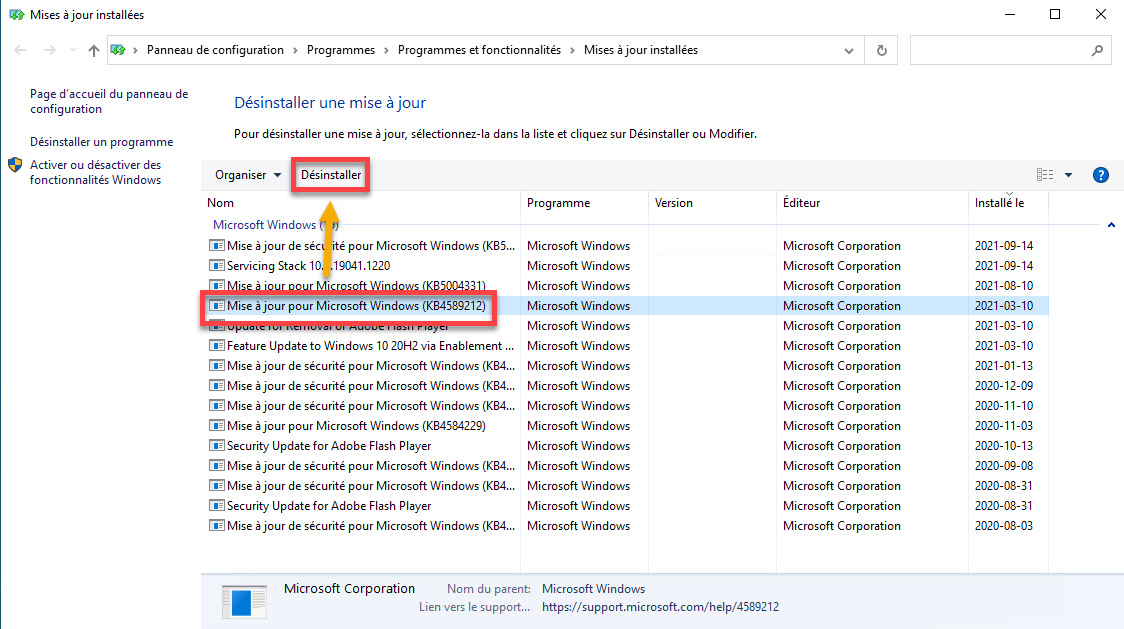
Task: Select the Microsoft Windows group header
Action: (275, 225)
